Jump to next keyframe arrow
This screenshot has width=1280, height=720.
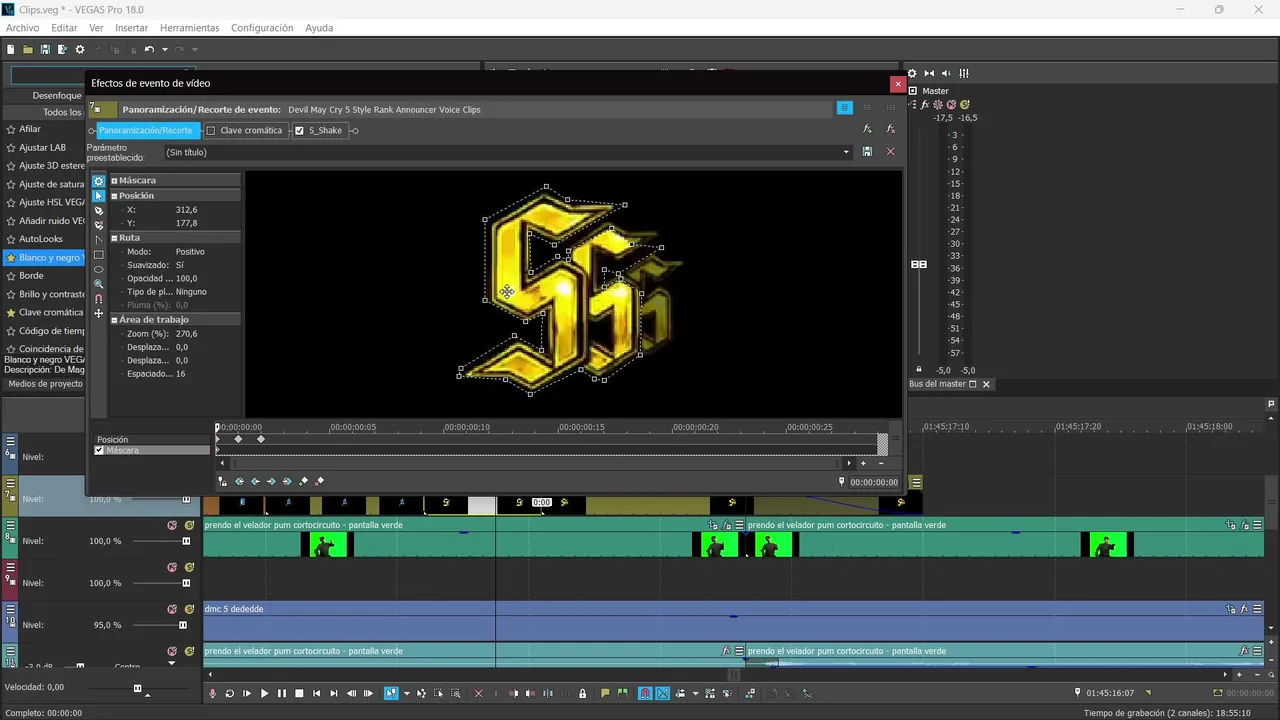pos(271,481)
